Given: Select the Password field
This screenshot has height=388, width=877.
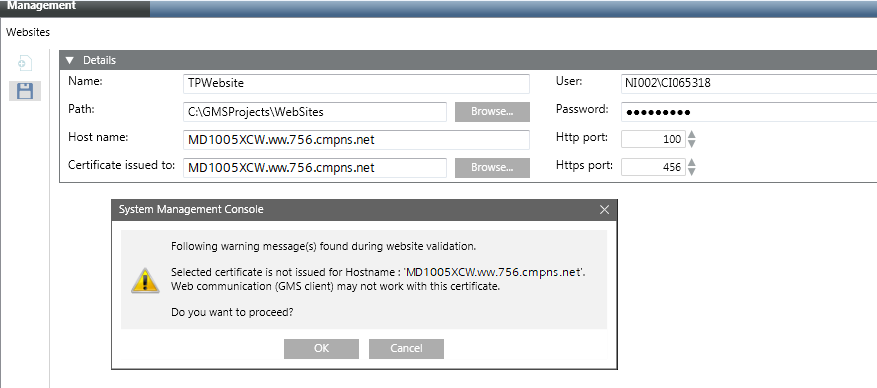Looking at the screenshot, I should [749, 112].
